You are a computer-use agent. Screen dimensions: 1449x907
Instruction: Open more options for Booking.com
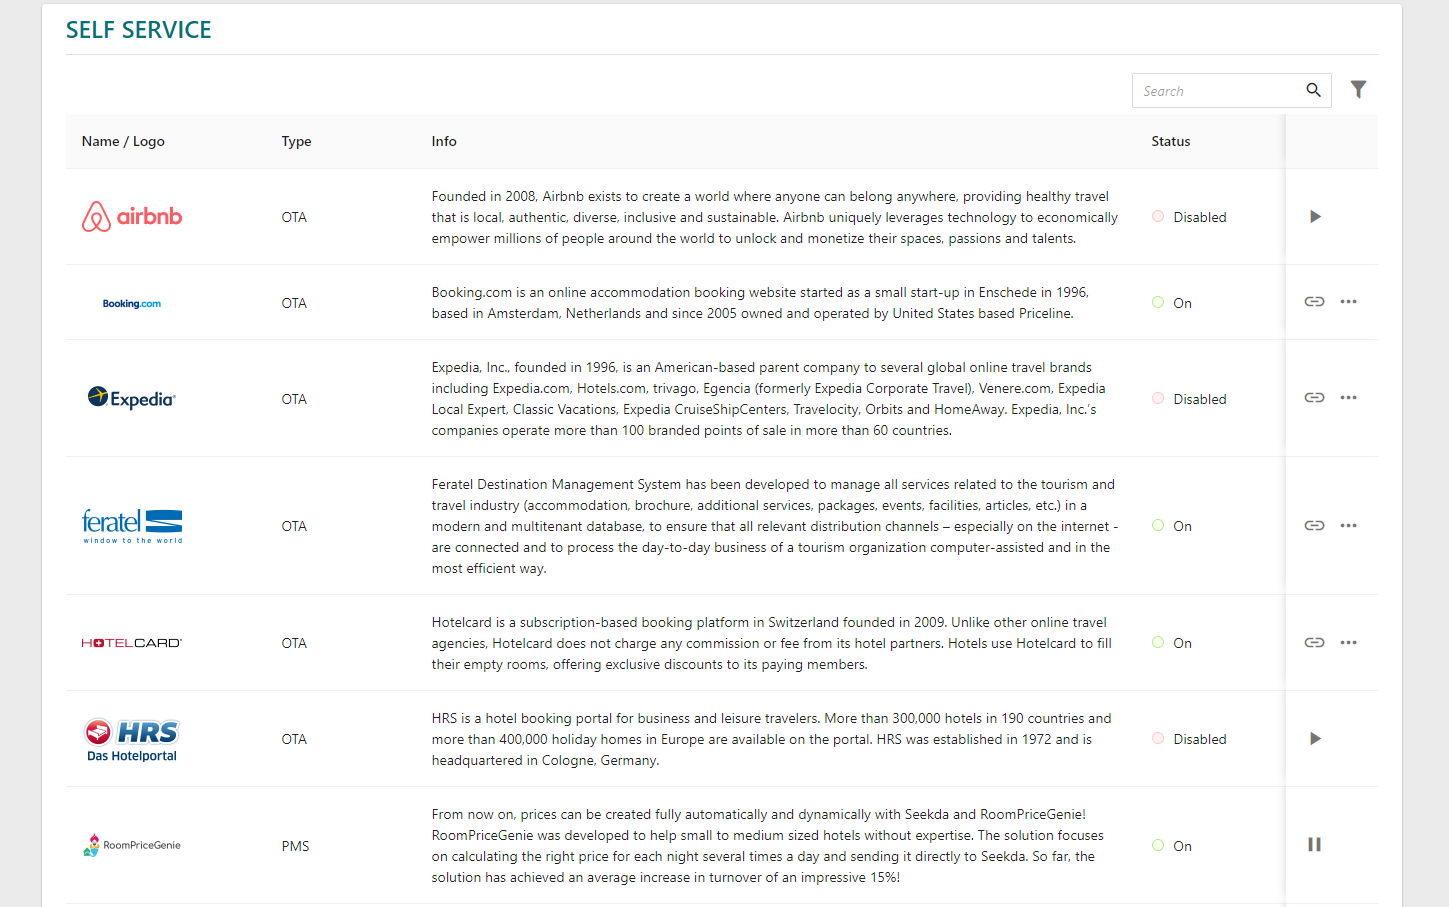tap(1348, 302)
